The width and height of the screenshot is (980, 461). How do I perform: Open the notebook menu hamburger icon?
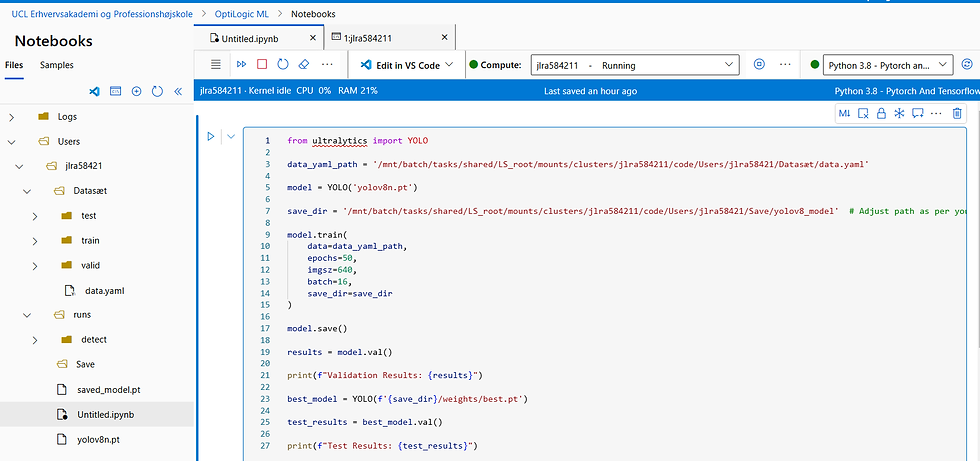click(216, 64)
